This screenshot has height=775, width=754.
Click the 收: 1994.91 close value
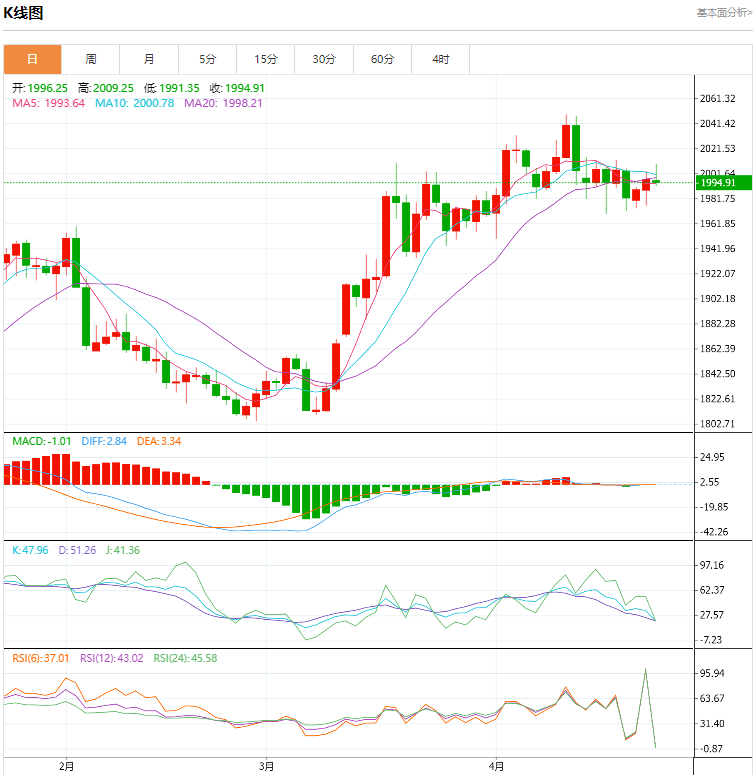coord(237,88)
